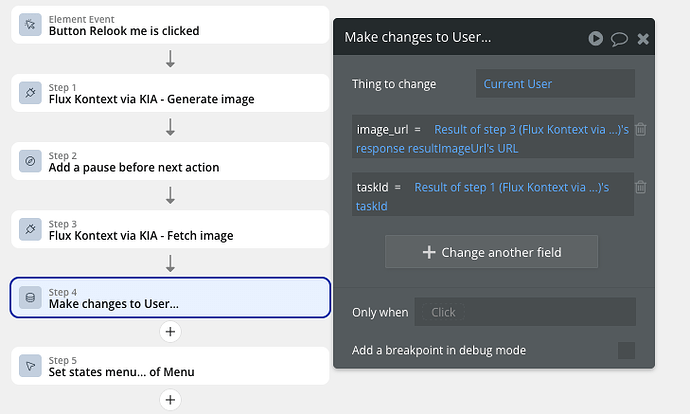Select the Button Relook me is clicked event
The image size is (690, 414).
coord(170,24)
